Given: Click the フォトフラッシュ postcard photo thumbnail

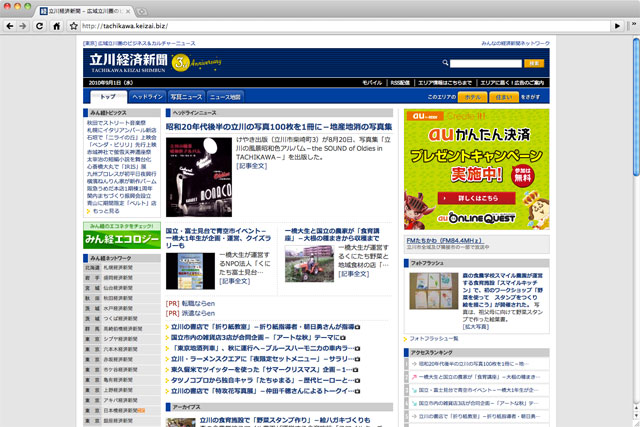Looking at the screenshot, I should [433, 291].
